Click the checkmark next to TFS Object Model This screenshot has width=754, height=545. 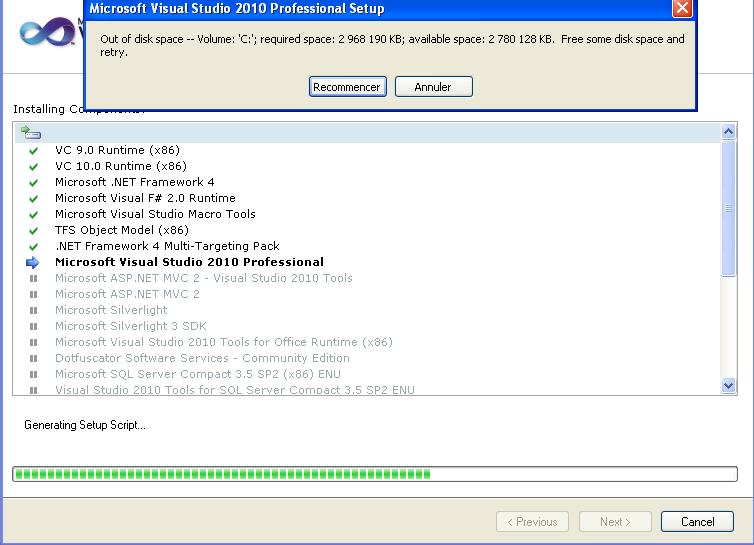point(33,231)
